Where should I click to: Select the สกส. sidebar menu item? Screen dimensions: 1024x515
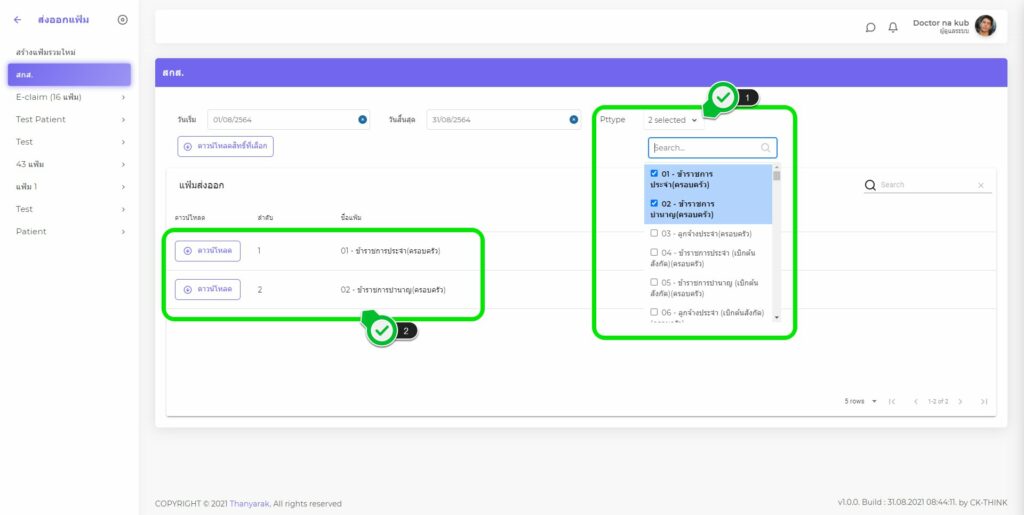(68, 75)
